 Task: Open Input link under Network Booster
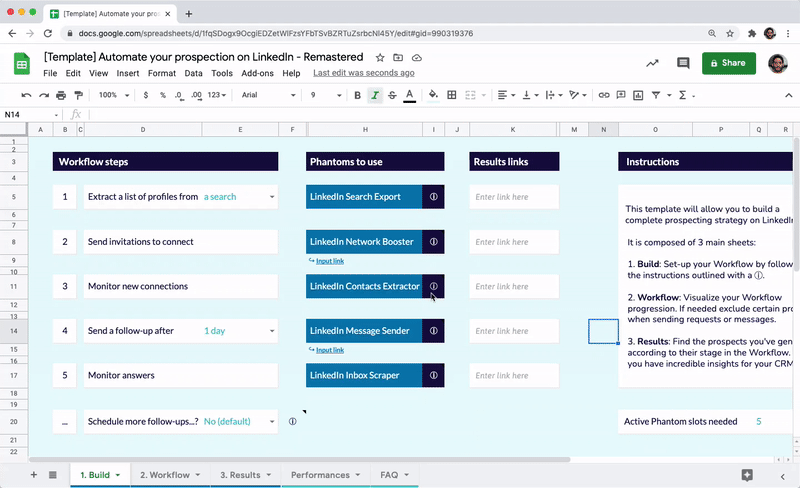pyautogui.click(x=329, y=261)
